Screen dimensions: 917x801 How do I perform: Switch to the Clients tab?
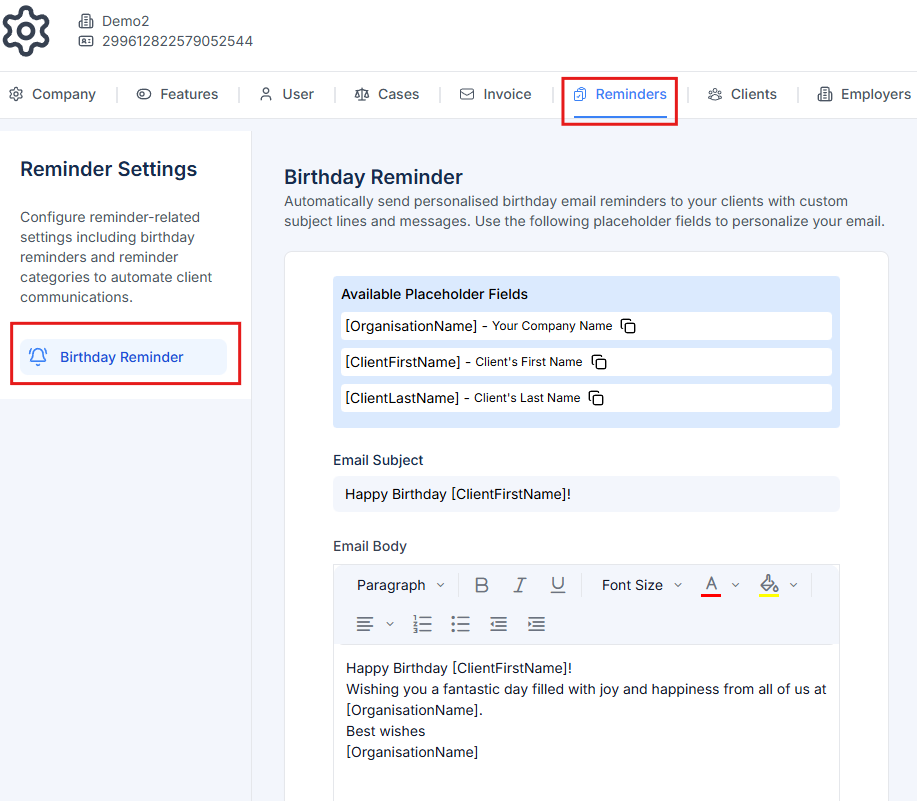coord(742,94)
